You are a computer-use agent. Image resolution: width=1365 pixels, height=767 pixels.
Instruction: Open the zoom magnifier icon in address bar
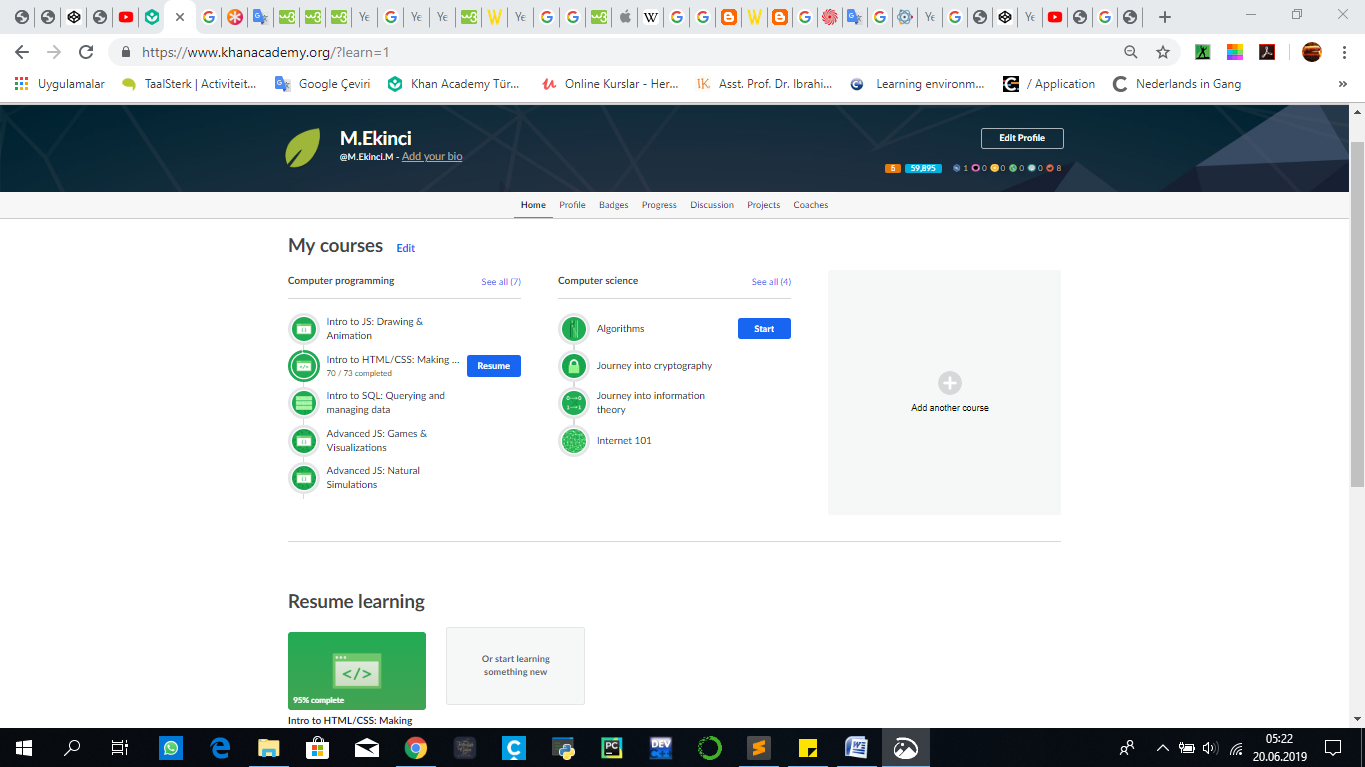(x=1131, y=52)
